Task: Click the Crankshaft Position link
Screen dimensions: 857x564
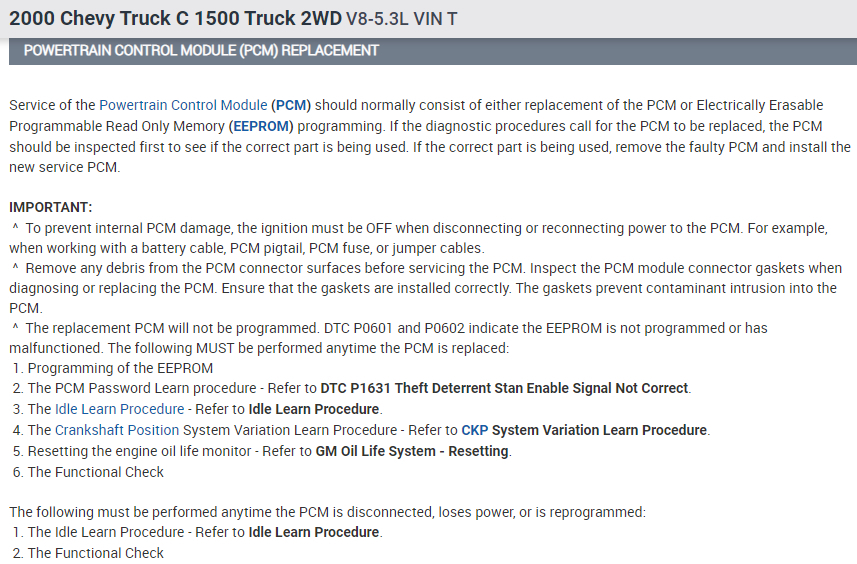Action: [117, 430]
